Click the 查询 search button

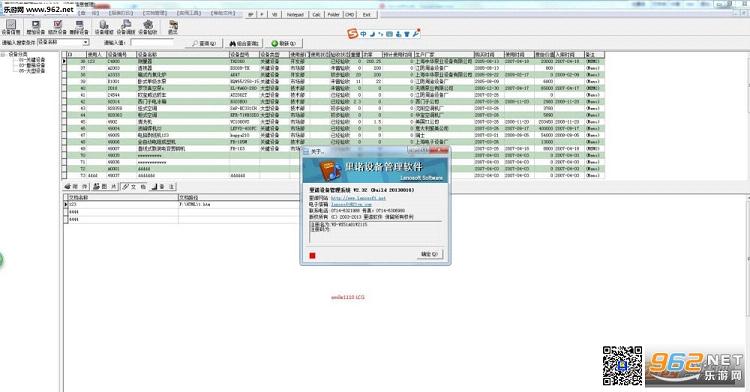point(204,44)
